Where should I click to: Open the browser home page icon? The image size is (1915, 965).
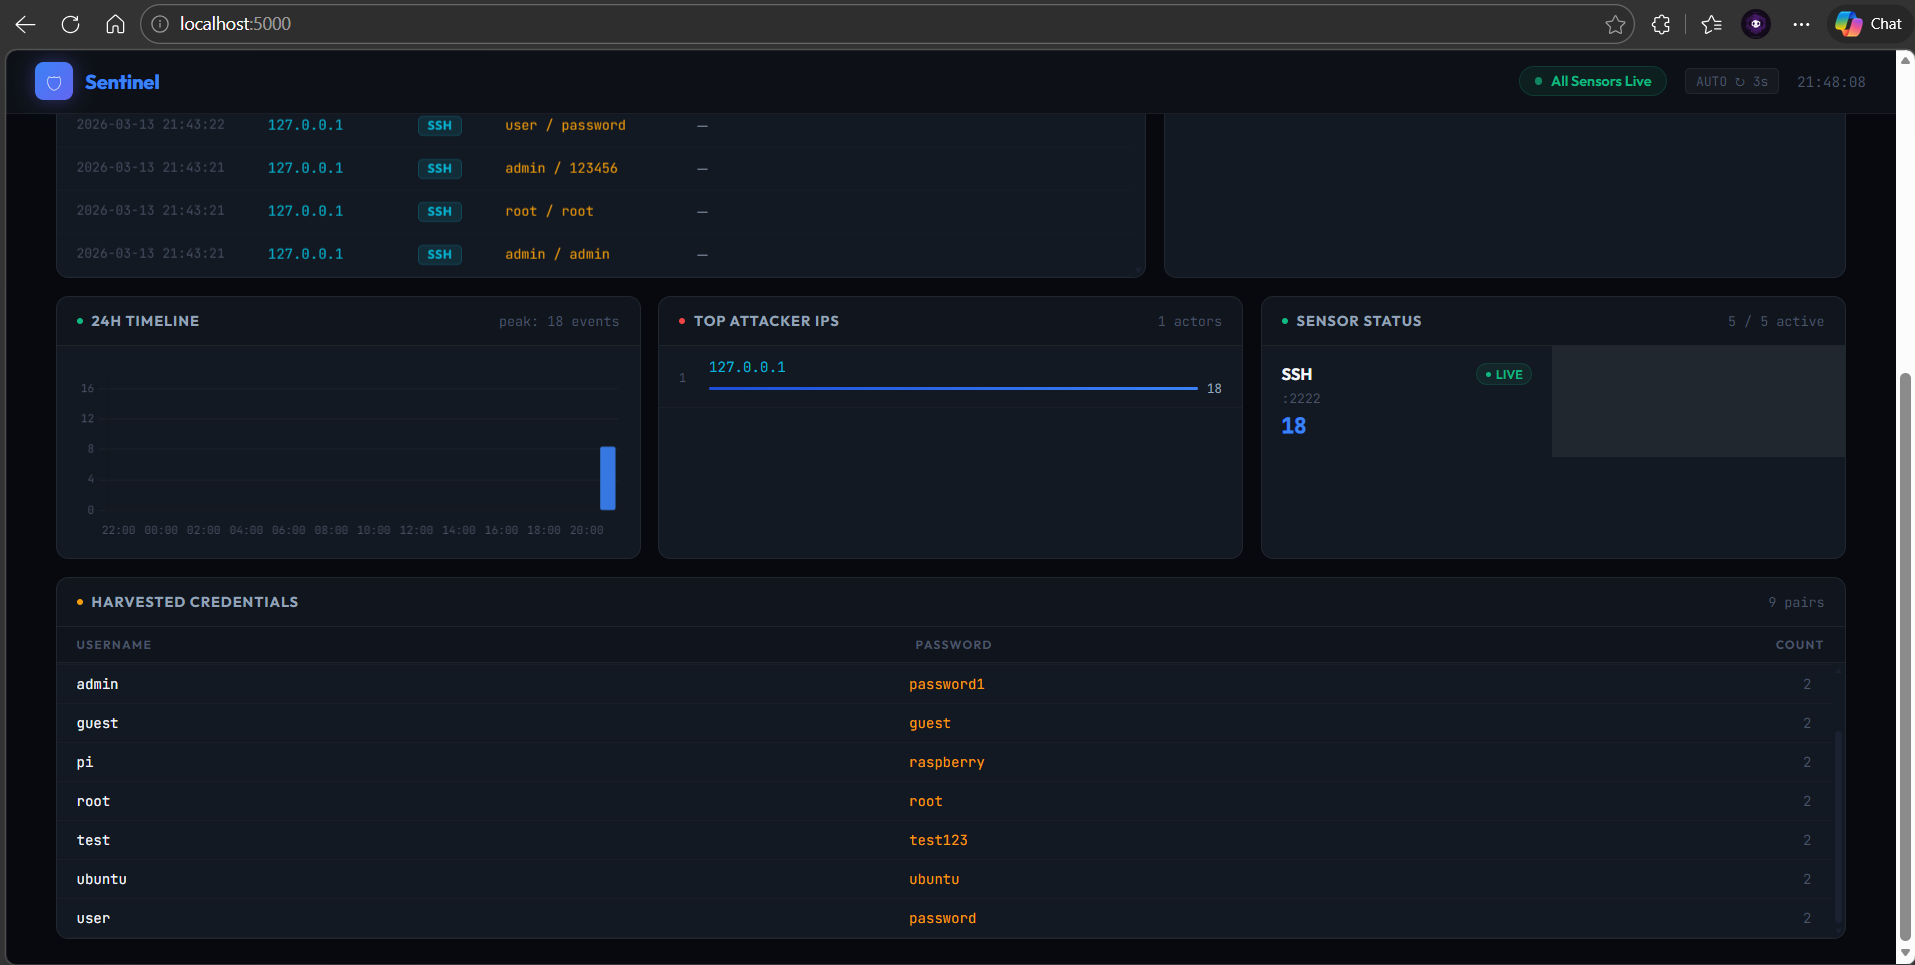(x=116, y=24)
